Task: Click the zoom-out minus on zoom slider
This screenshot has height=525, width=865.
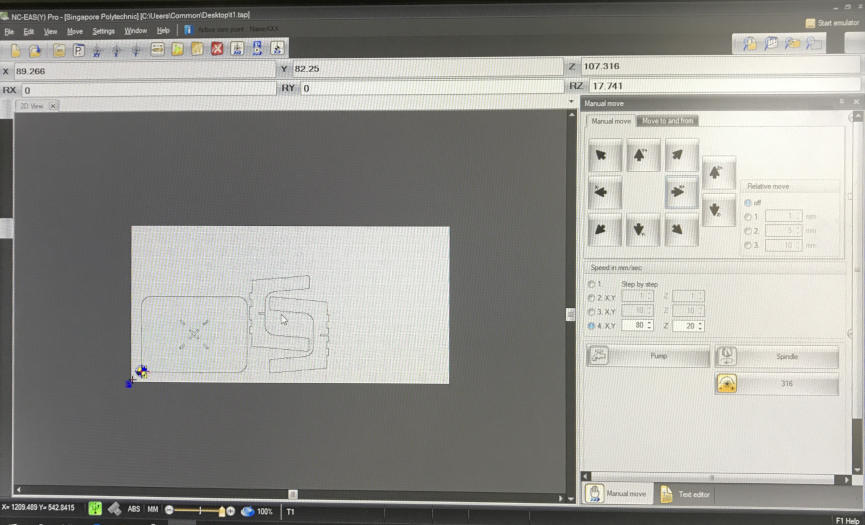Action: [169, 511]
